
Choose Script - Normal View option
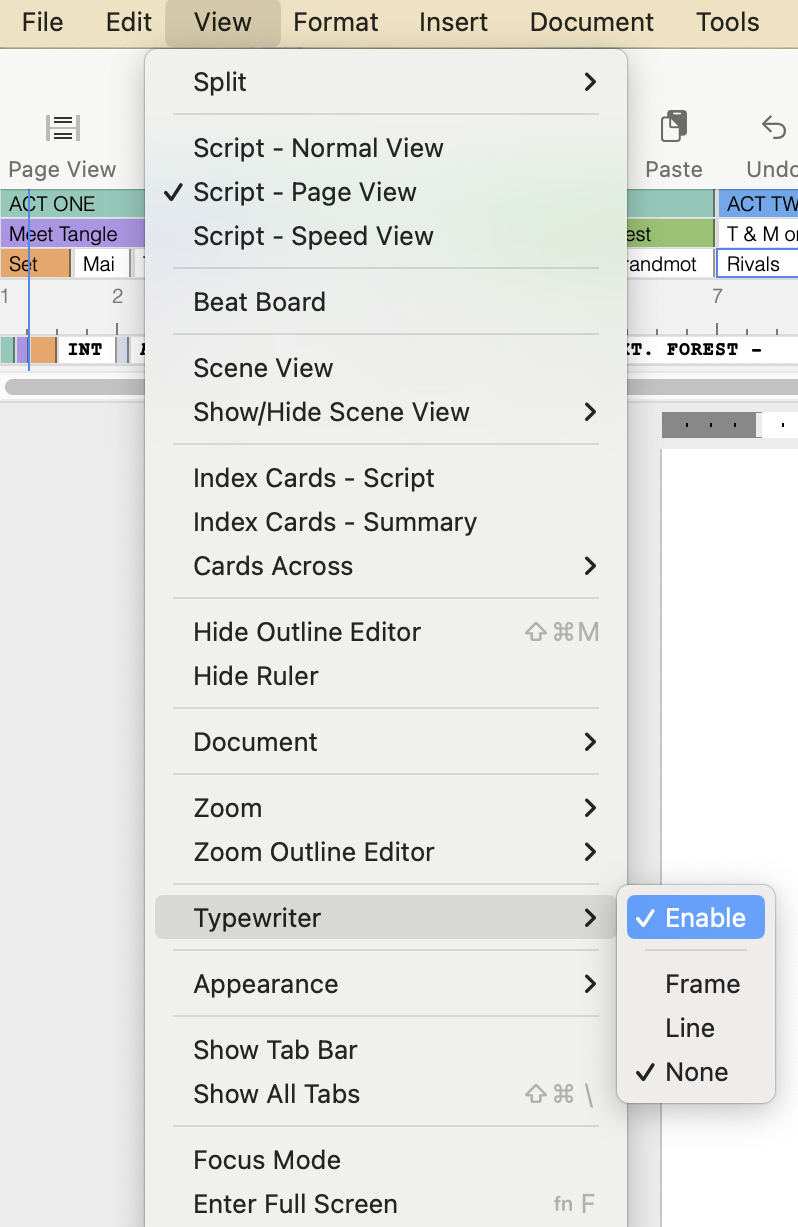coord(386,148)
